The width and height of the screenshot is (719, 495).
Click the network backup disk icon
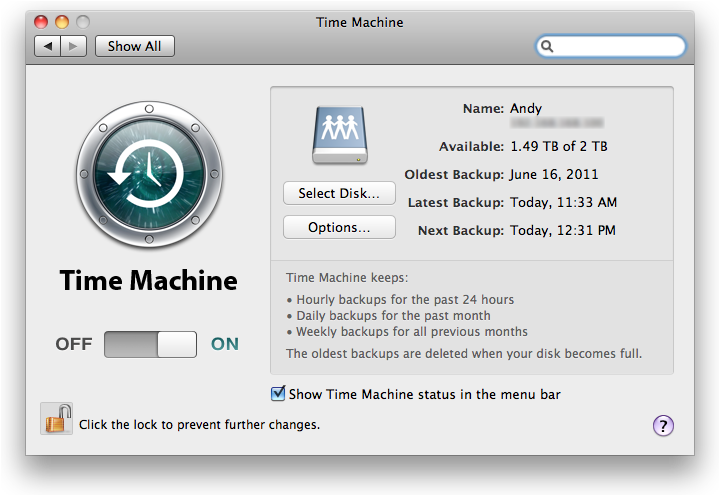[340, 135]
